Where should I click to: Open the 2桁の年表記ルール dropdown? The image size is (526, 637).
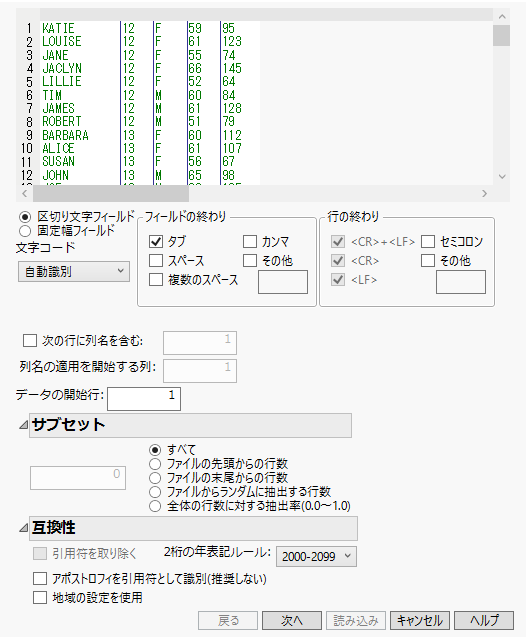pyautogui.click(x=316, y=556)
